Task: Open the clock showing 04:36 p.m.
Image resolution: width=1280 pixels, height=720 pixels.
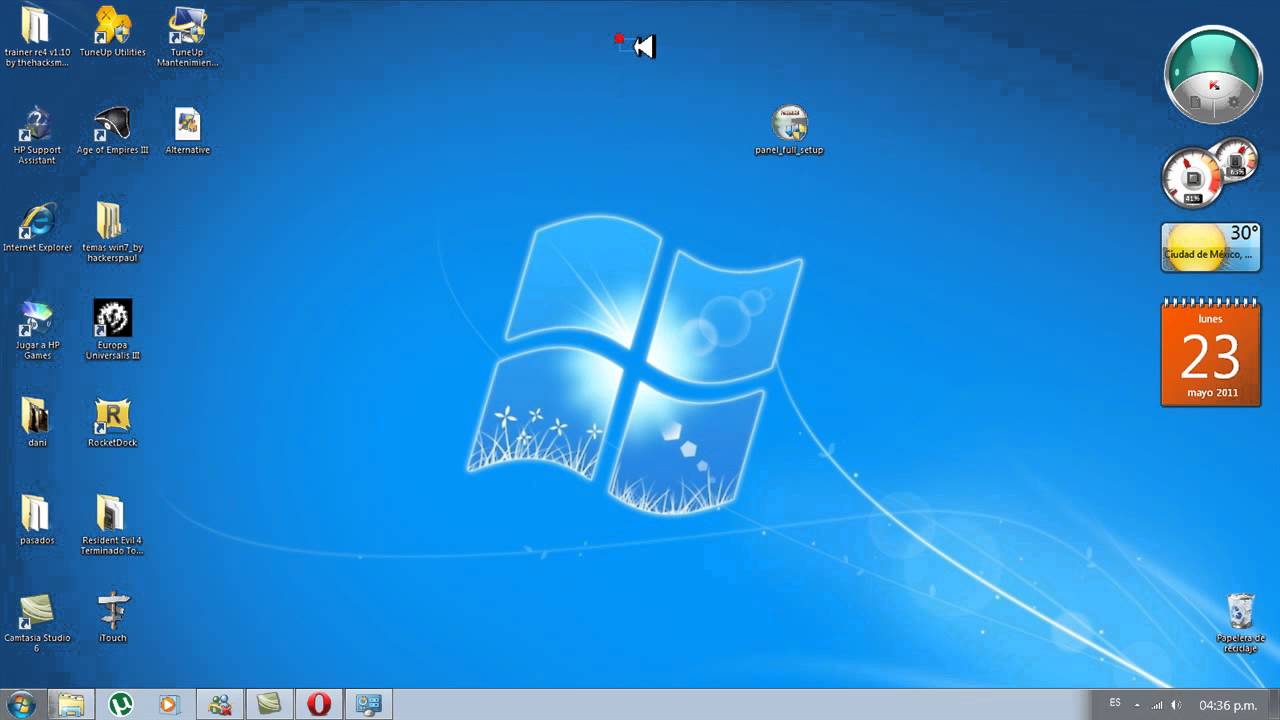Action: (x=1228, y=705)
